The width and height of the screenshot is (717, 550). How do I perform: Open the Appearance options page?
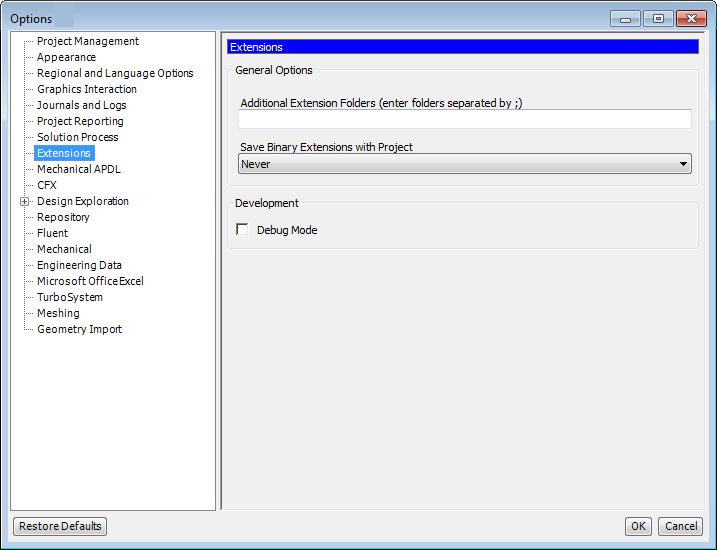66,57
